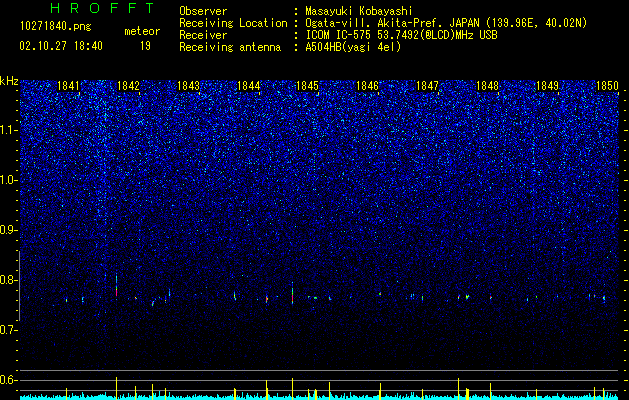Click the tall red echo between 1841 and 1842
This screenshot has height=400, width=629.
pyautogui.click(x=116, y=286)
